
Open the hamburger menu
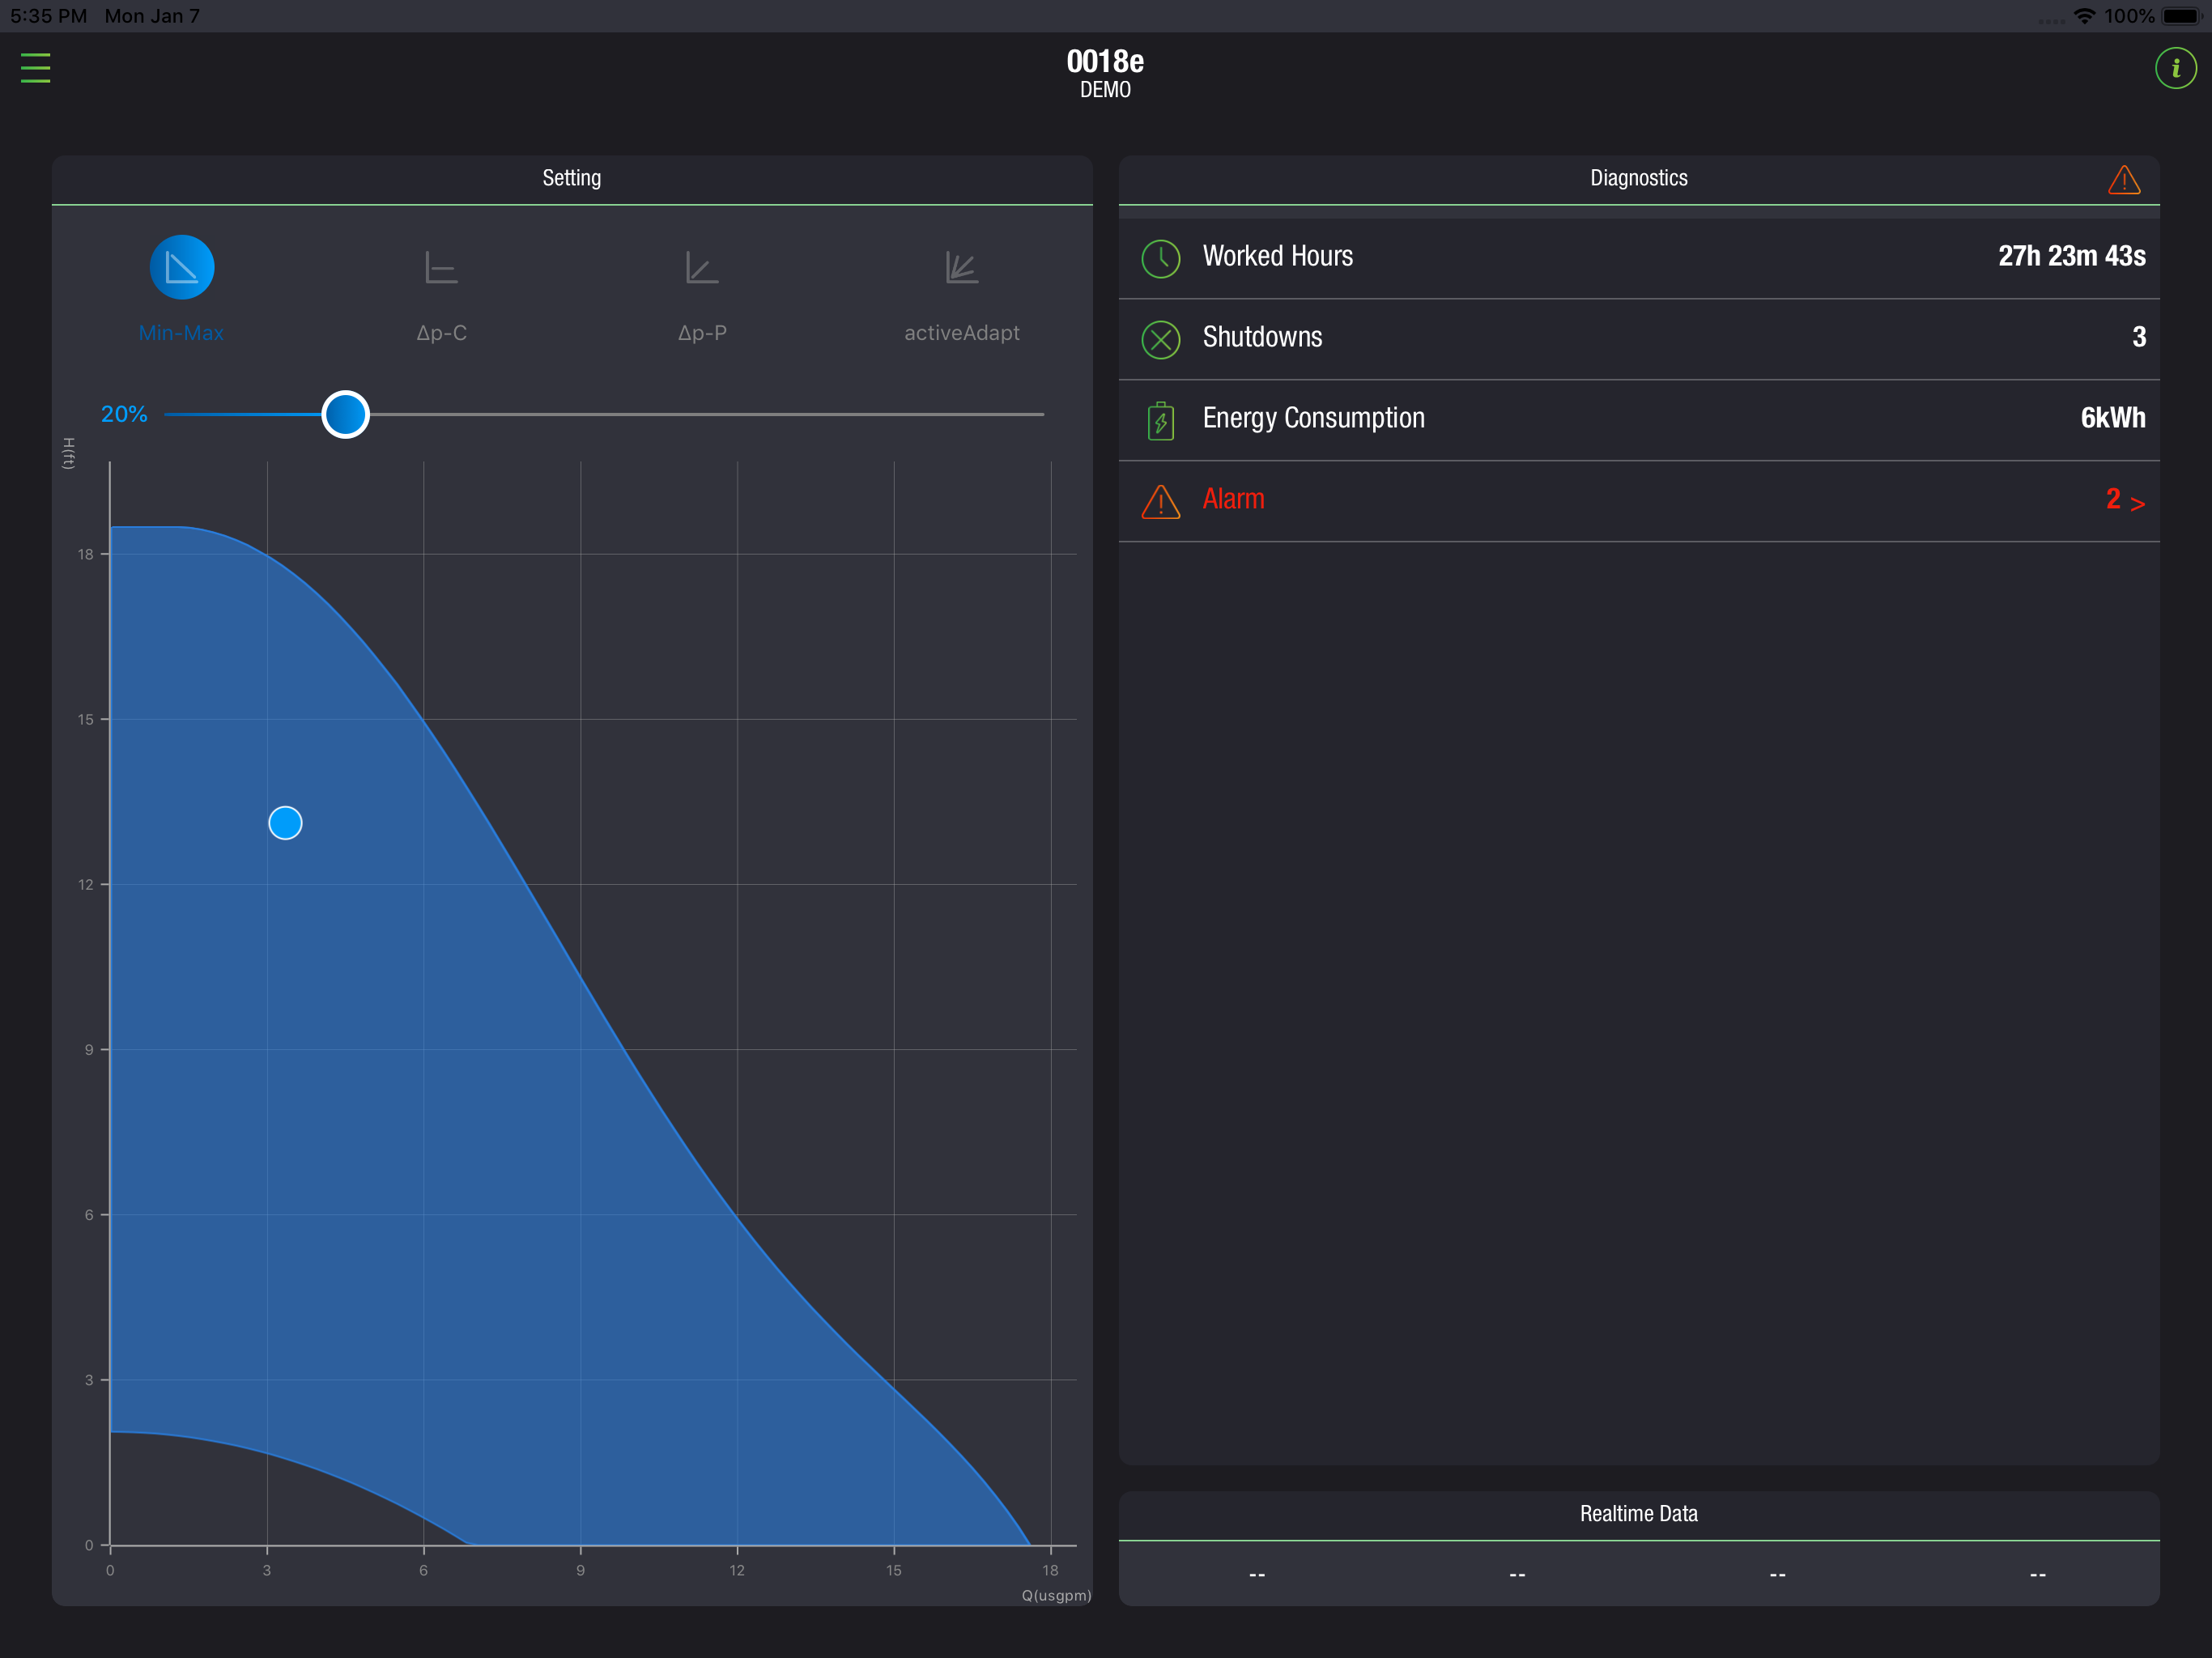35,68
